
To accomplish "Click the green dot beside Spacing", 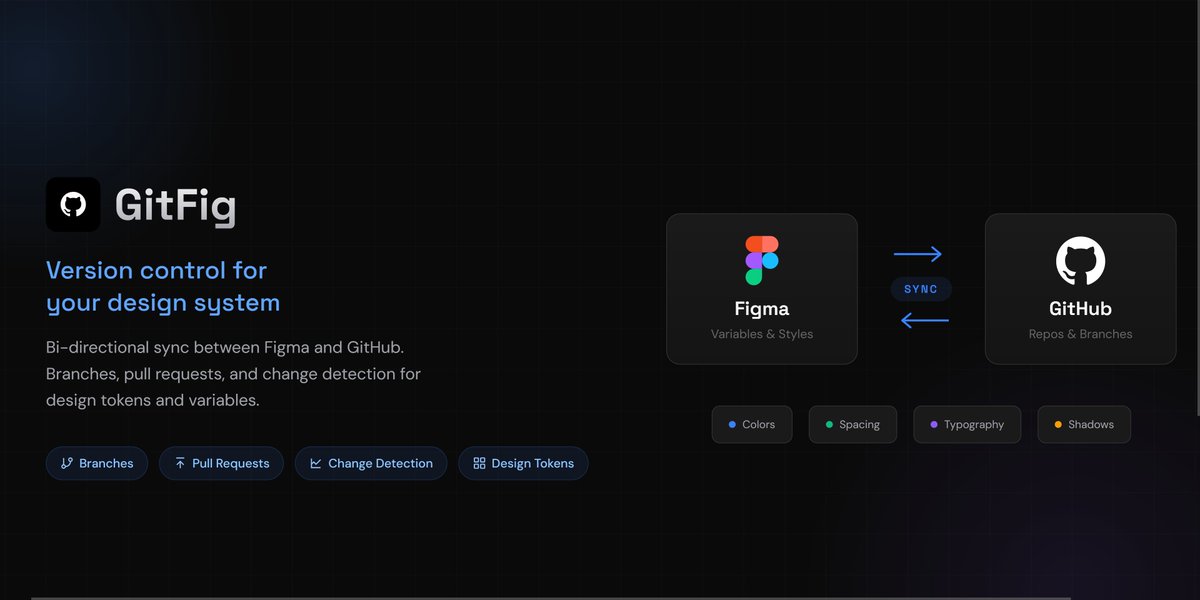I will pos(829,424).
